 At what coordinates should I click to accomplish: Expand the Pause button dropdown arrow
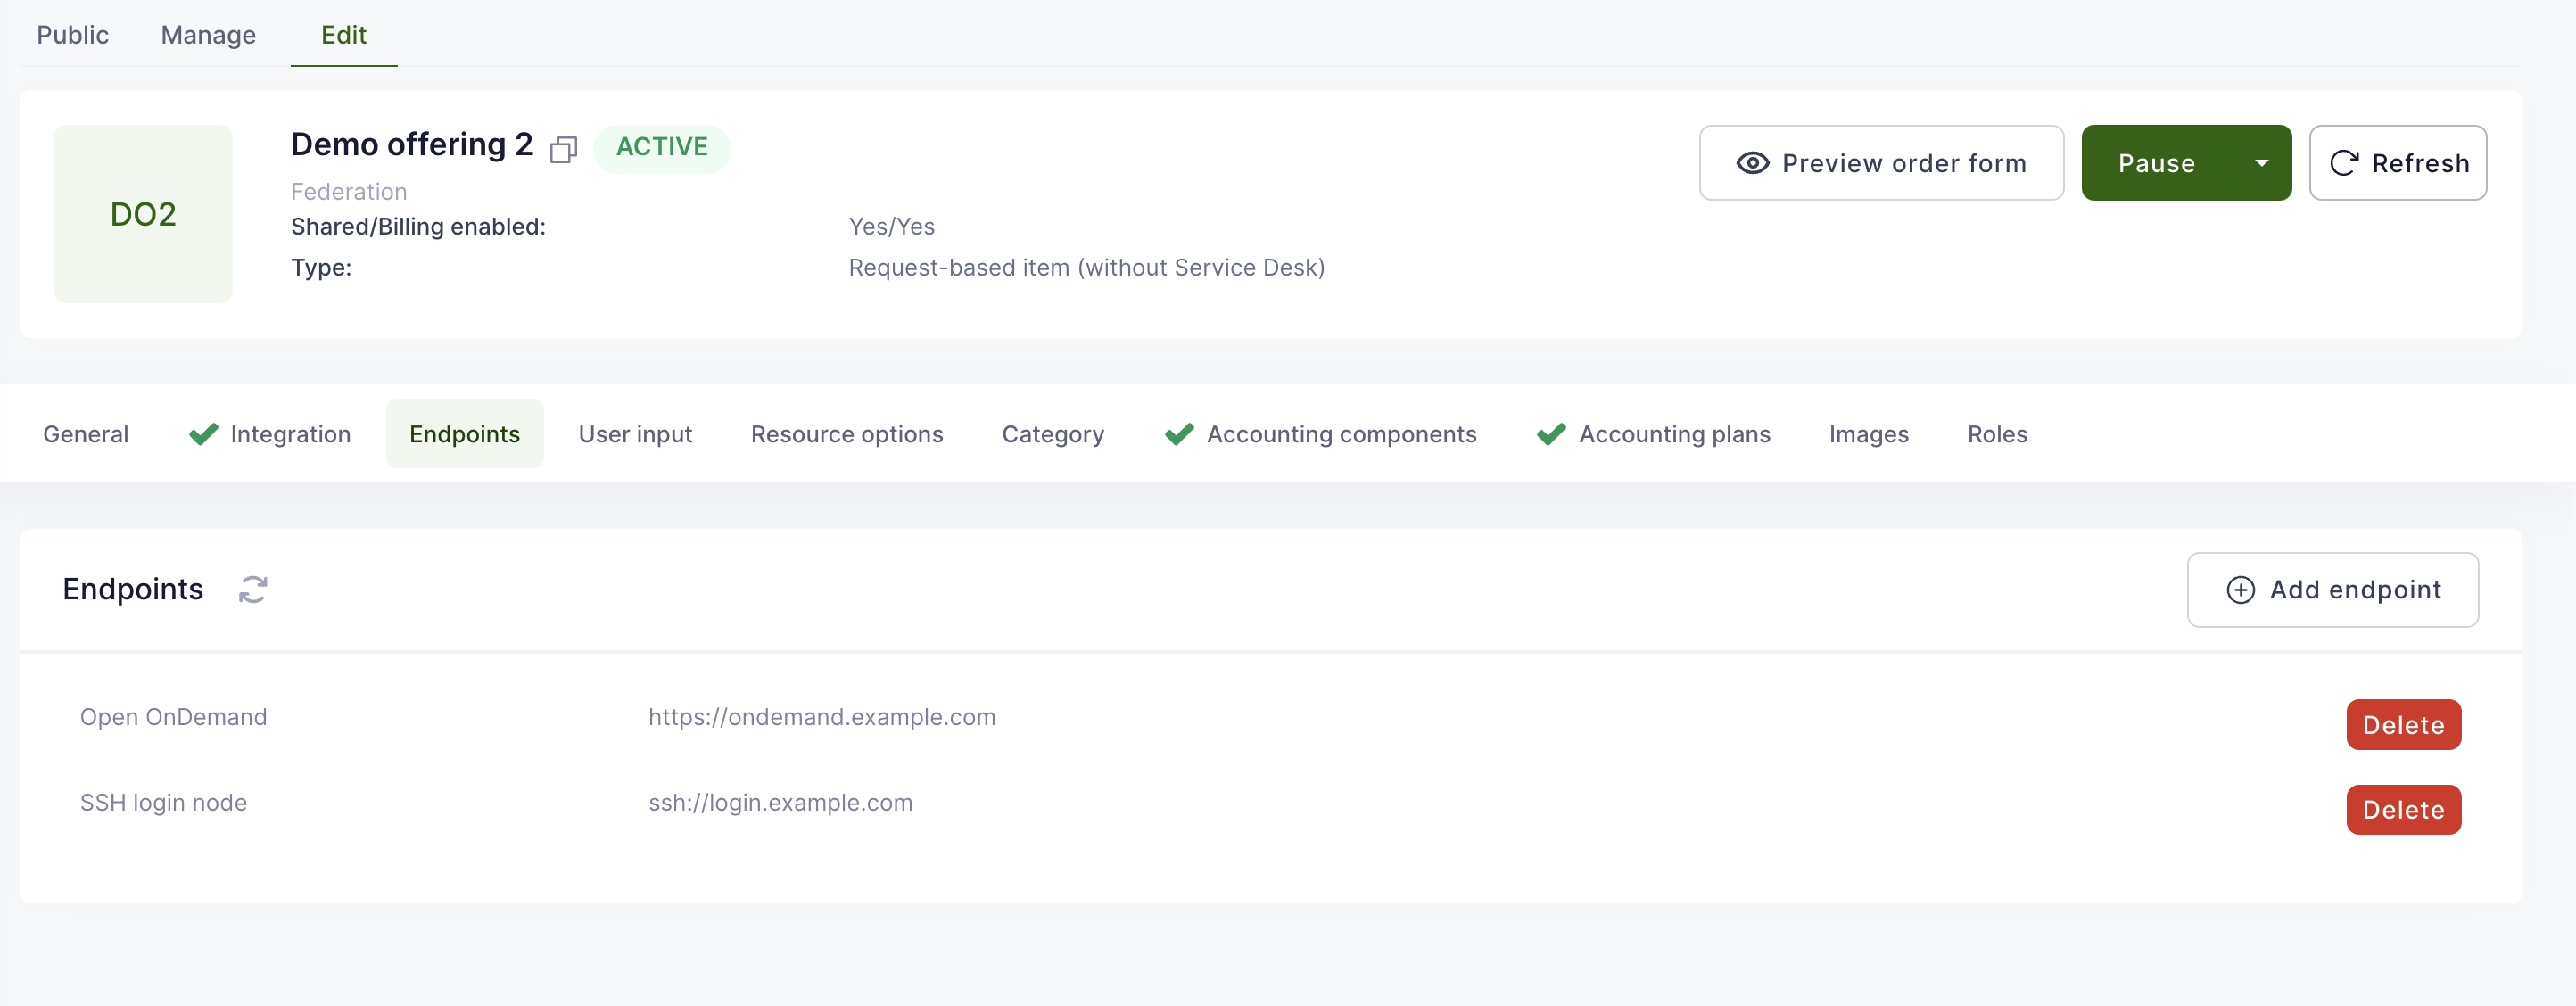[2261, 163]
